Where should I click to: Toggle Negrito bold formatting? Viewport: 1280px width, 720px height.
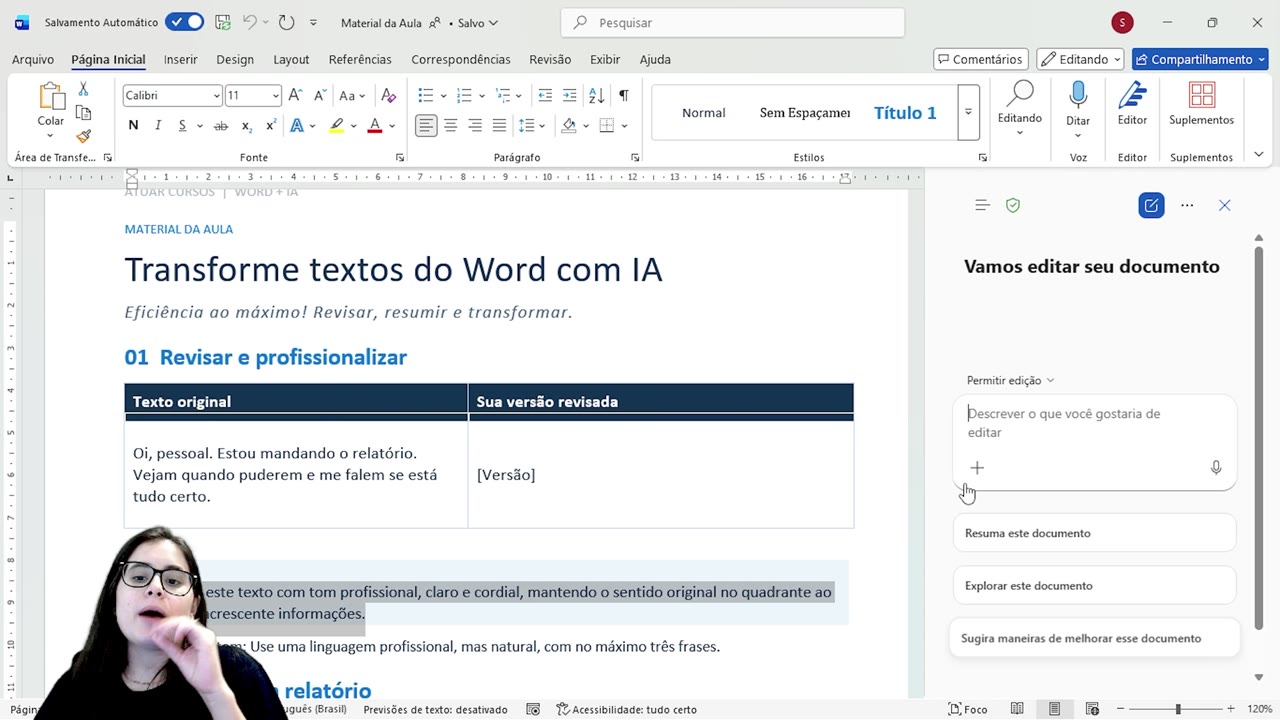[133, 125]
